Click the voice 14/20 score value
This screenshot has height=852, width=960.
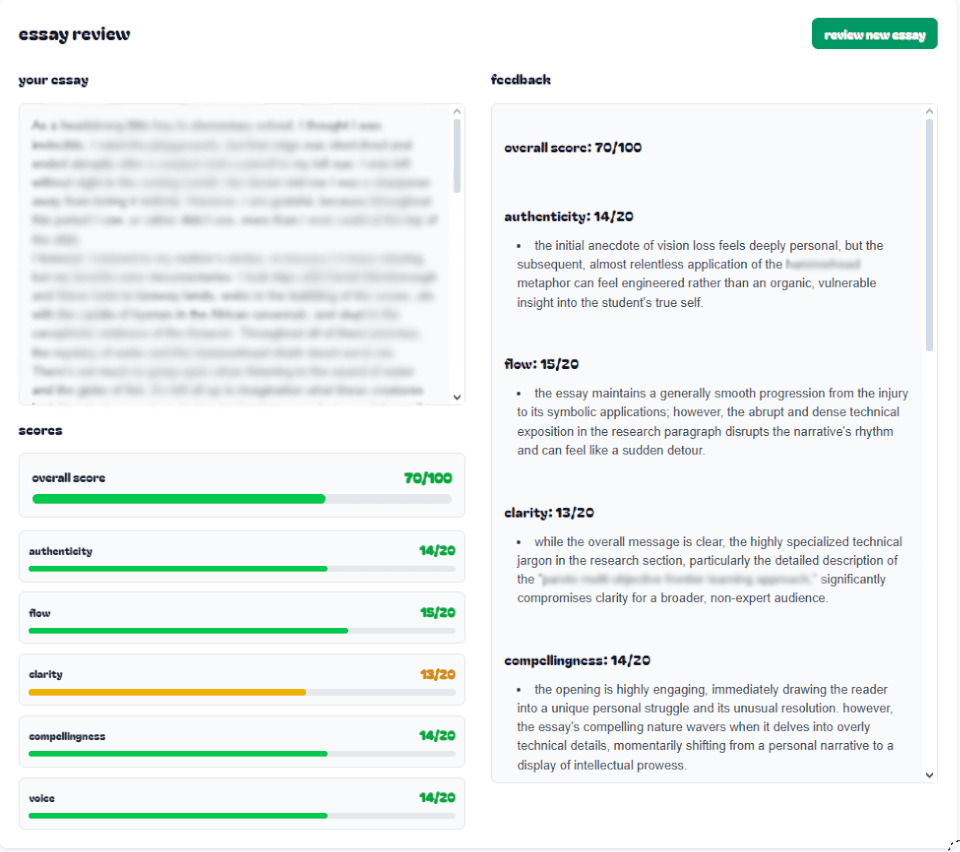pyautogui.click(x=437, y=798)
